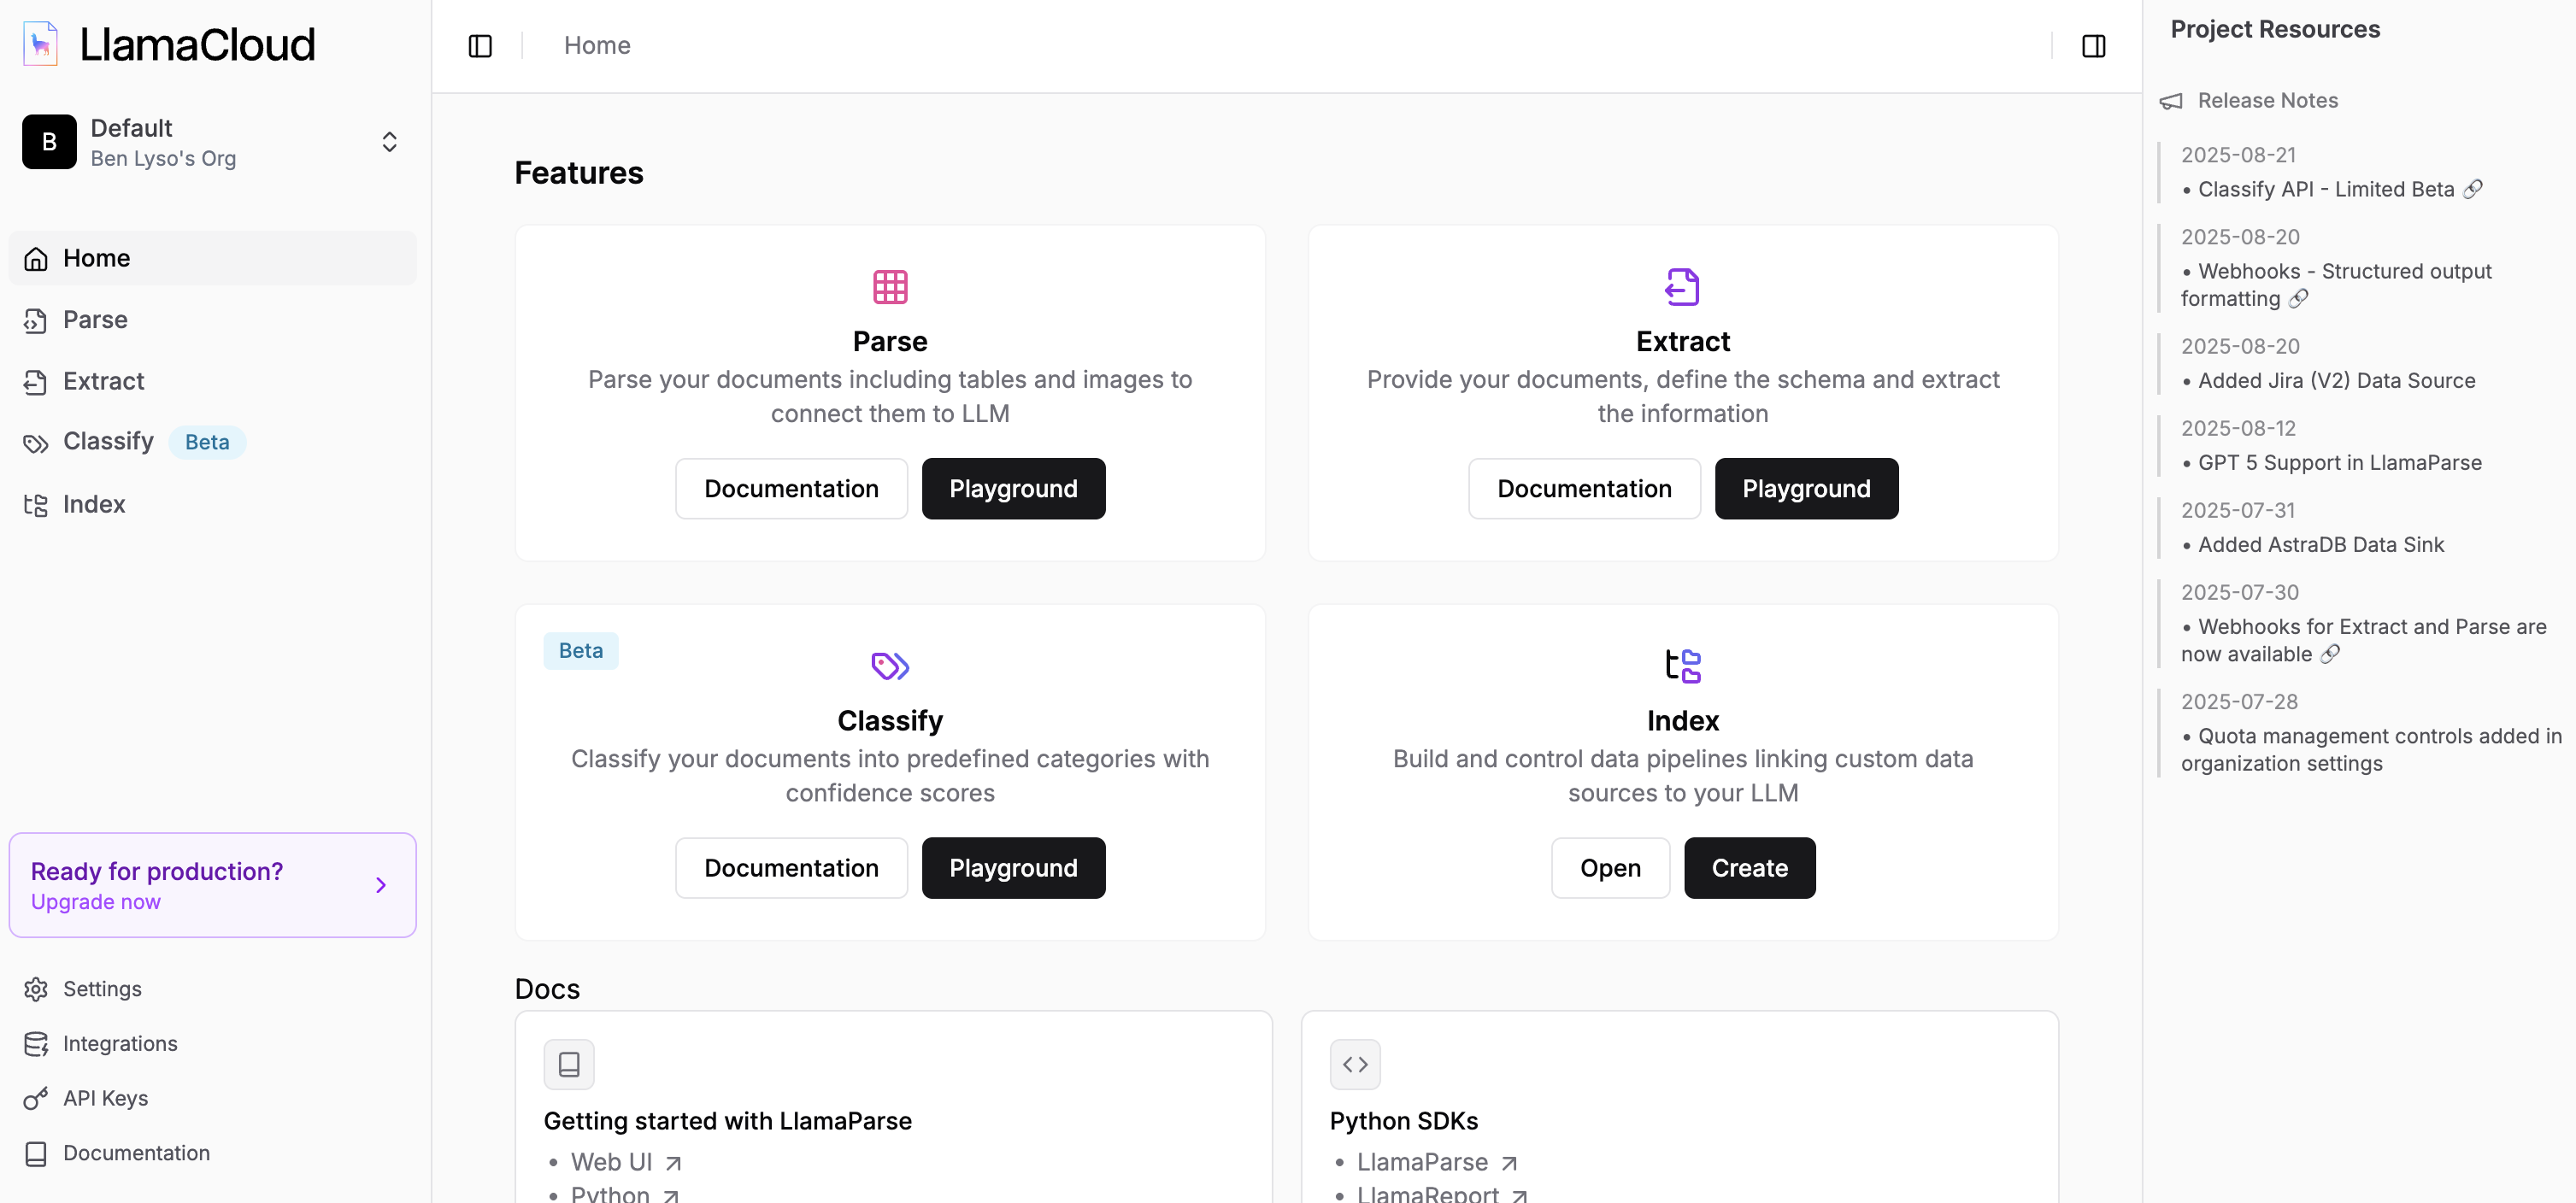The image size is (2576, 1203).
Task: Open the Web UI link under LlamaParse docs
Action: pyautogui.click(x=612, y=1161)
